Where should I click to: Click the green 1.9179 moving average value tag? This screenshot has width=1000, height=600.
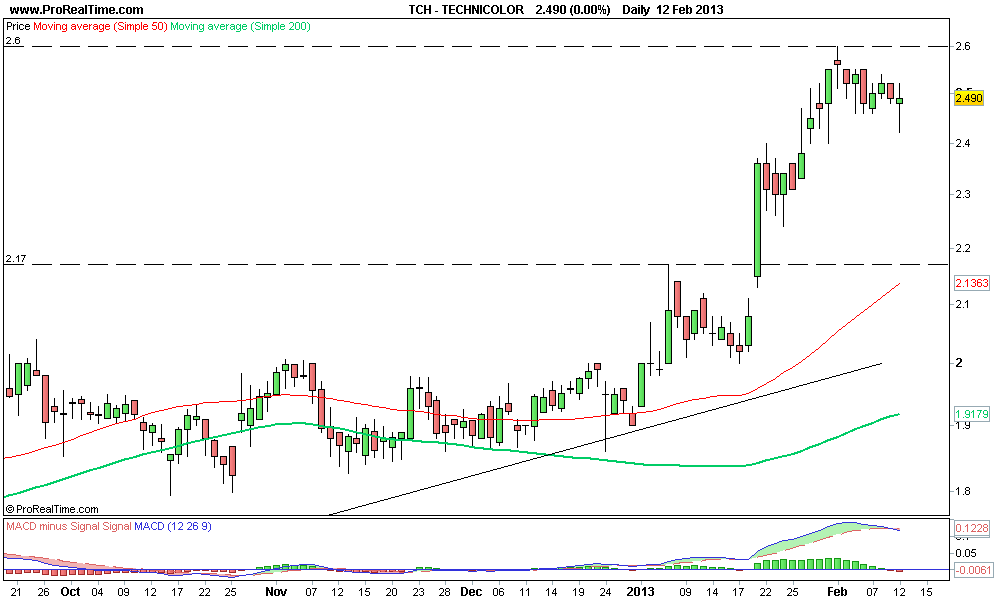971,414
